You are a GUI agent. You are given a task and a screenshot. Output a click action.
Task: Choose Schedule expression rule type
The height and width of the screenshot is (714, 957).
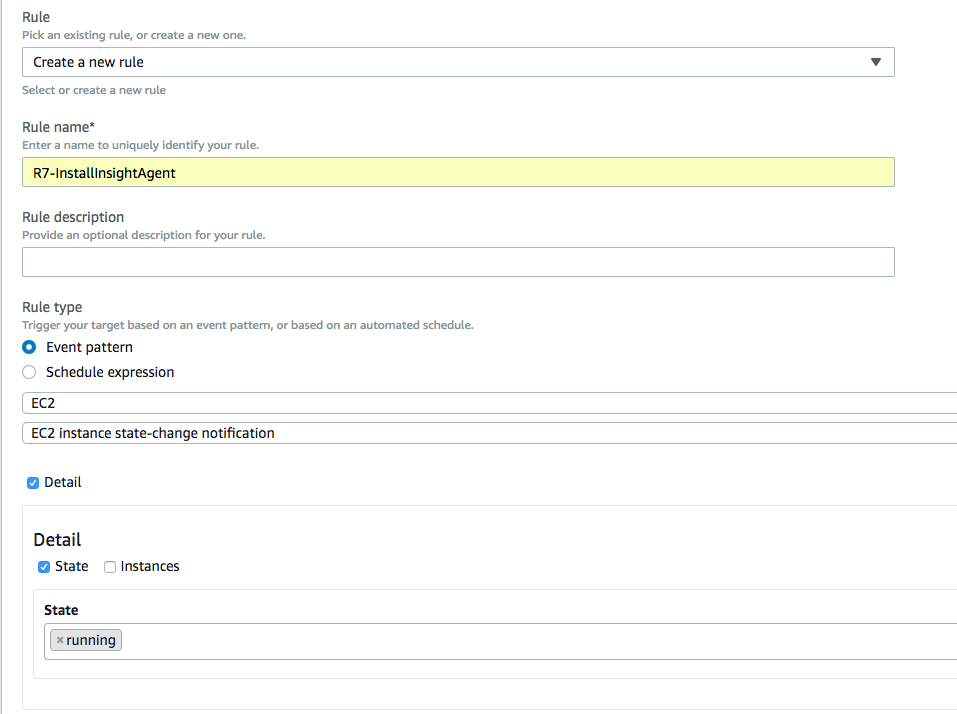pyautogui.click(x=29, y=372)
